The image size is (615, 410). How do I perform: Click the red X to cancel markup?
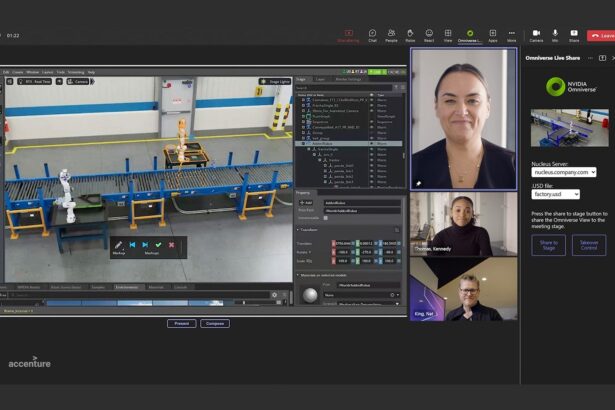coord(171,244)
